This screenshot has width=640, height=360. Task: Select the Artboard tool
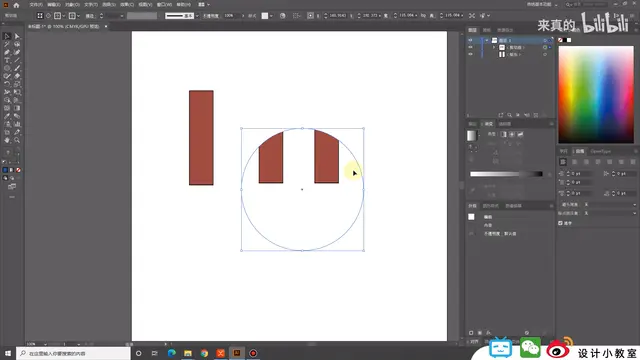(x=7, y=132)
